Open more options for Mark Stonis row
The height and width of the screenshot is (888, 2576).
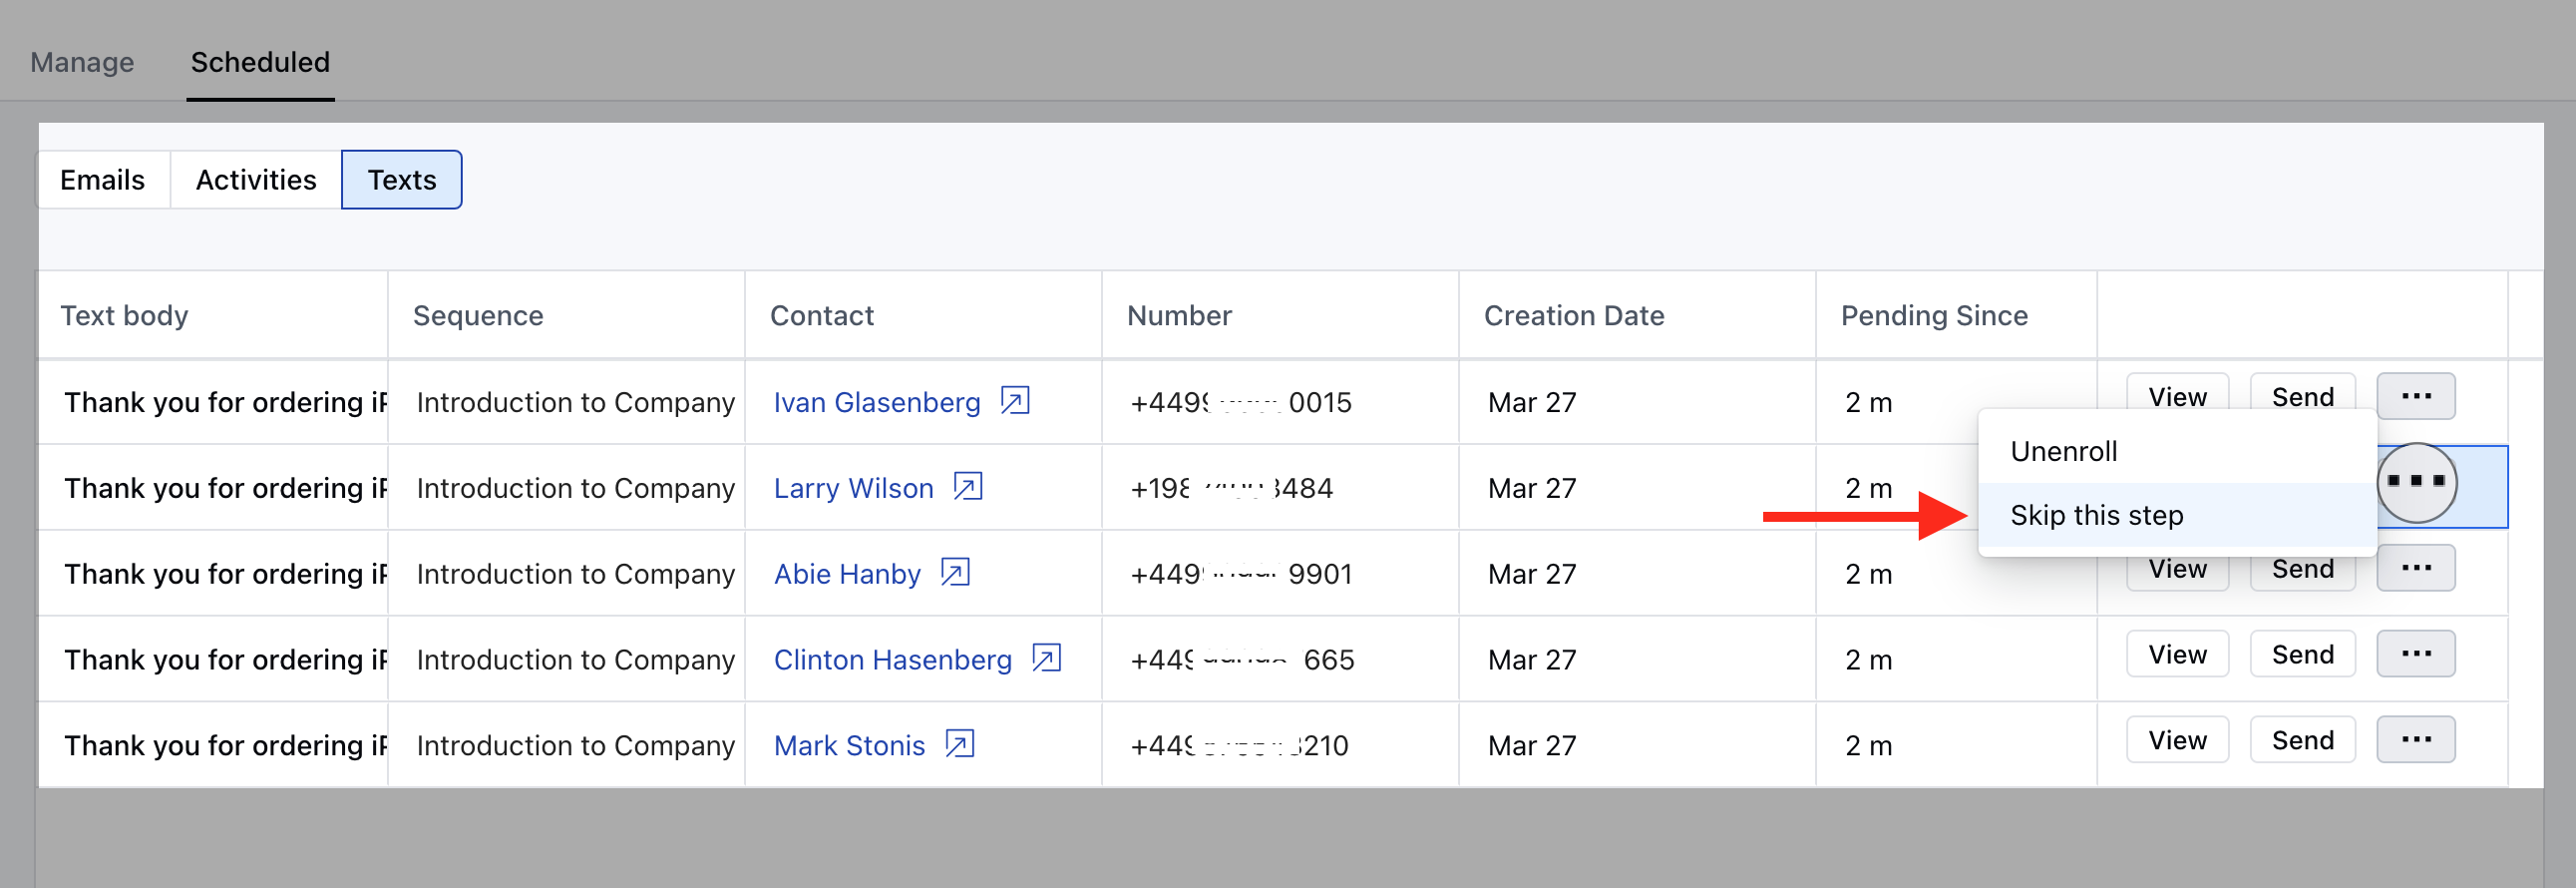pos(2416,740)
